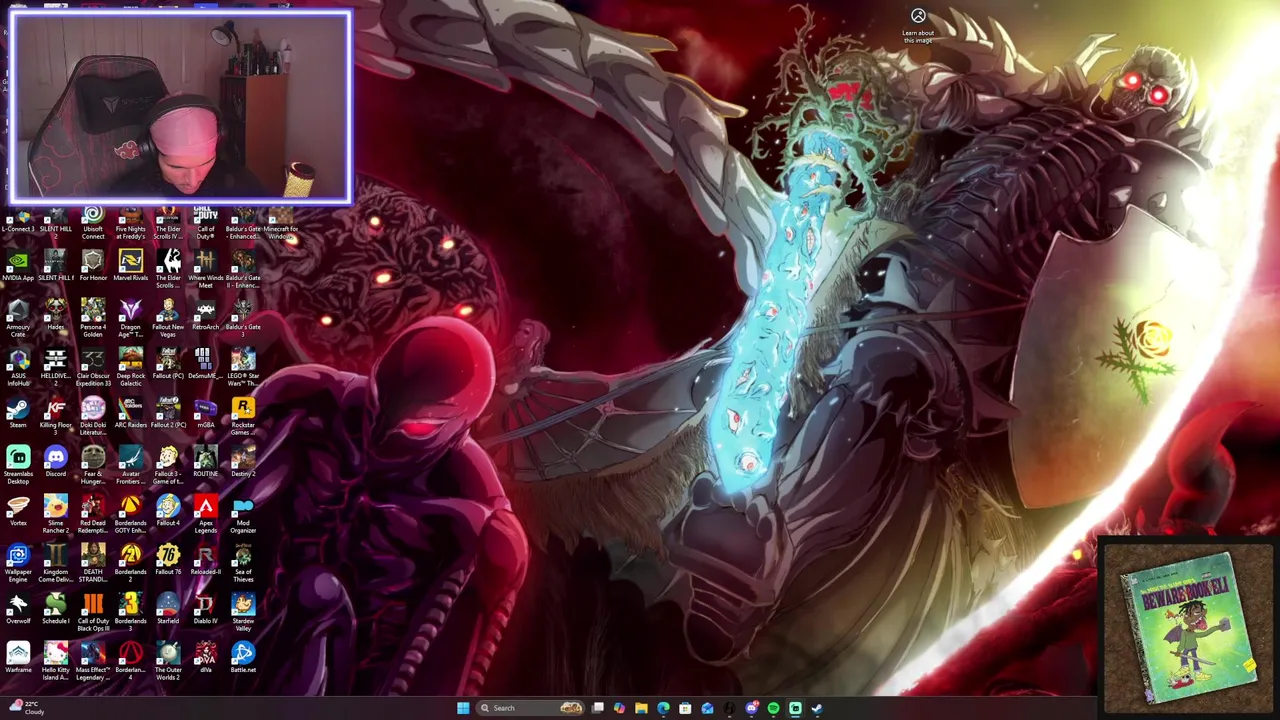The width and height of the screenshot is (1280, 720).
Task: Click the taskbar Search box
Action: pos(531,708)
